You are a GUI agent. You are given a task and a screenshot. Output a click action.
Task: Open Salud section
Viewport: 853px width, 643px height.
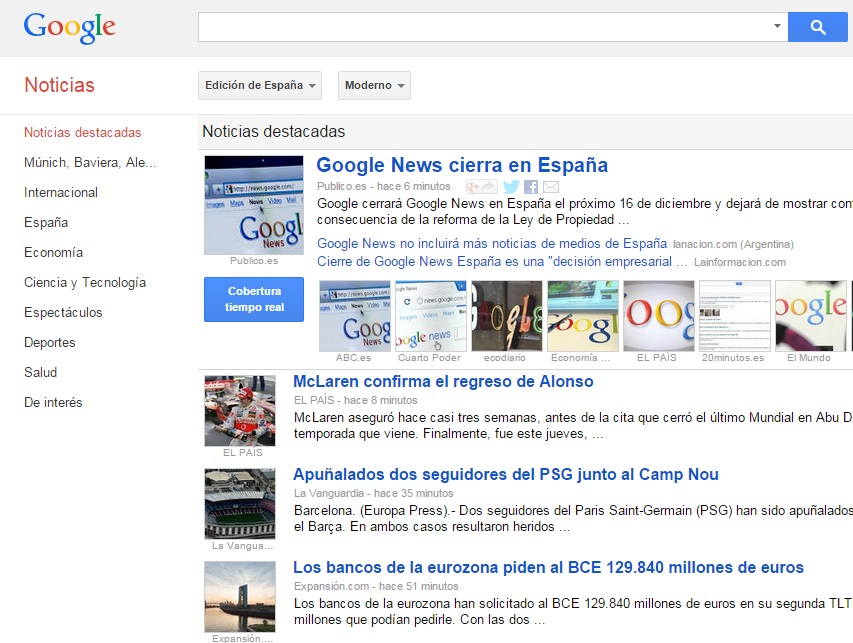(40, 372)
